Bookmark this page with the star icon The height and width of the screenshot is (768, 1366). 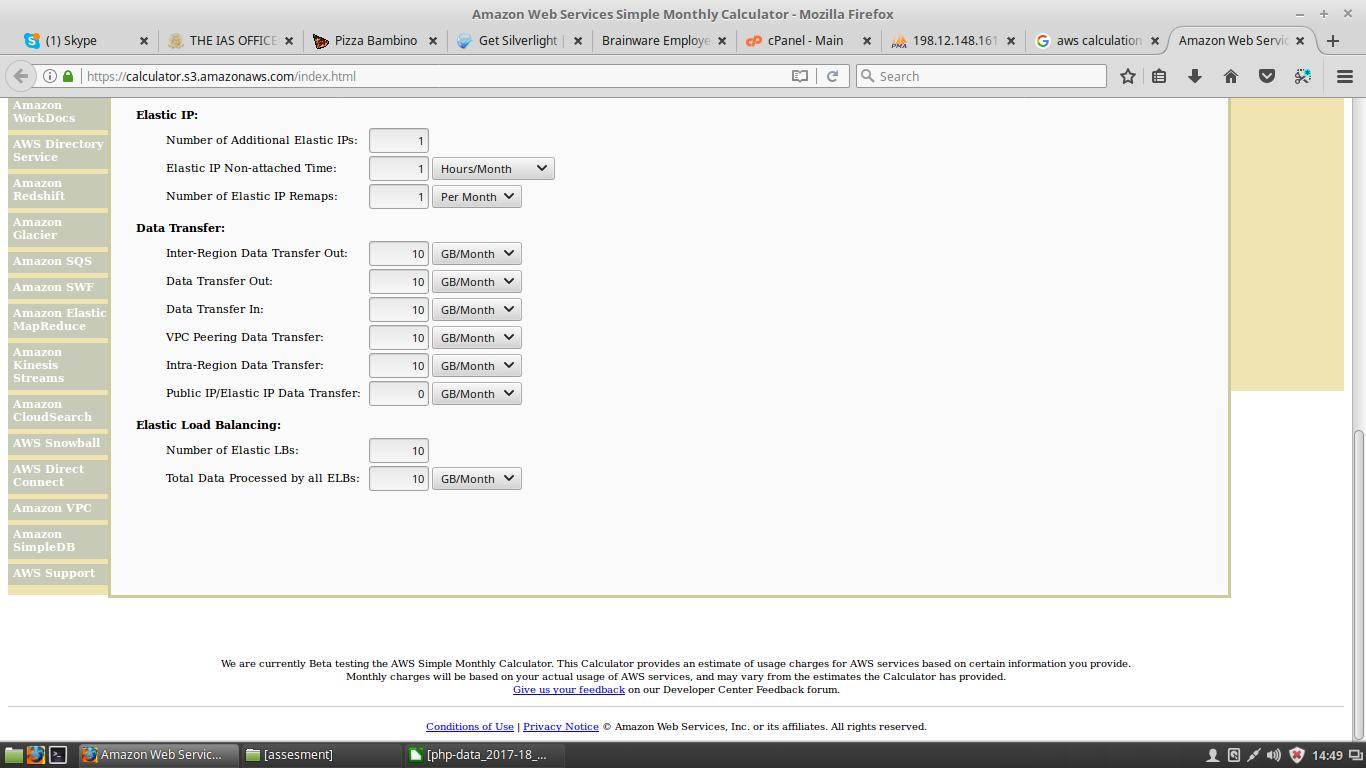1128,76
